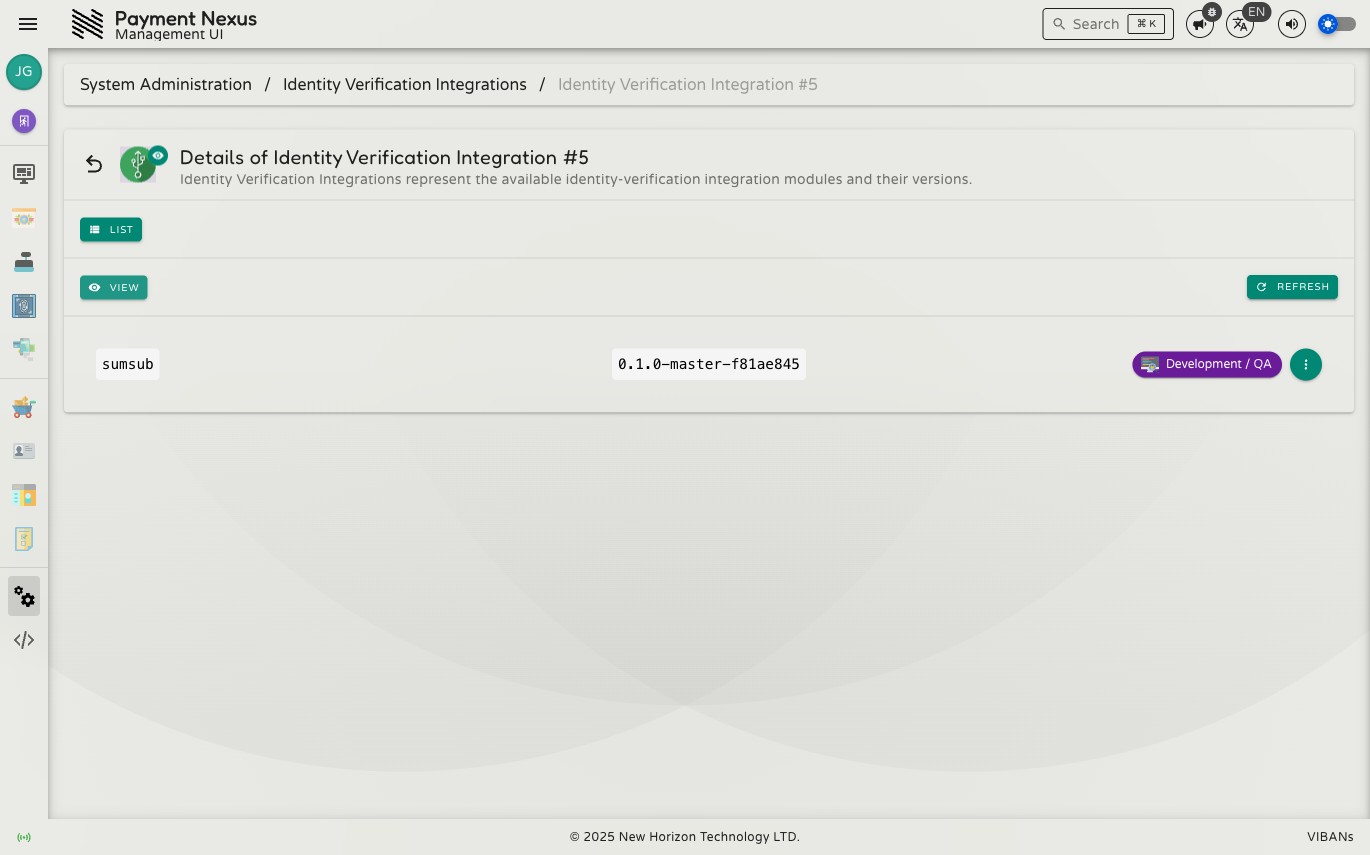Click the VIEW button

(114, 288)
